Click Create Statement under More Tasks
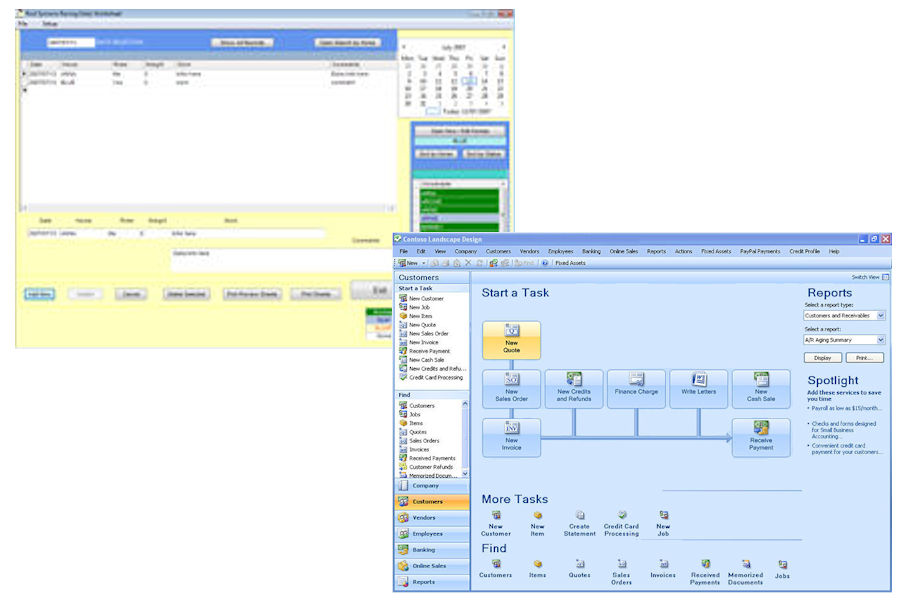 tap(579, 523)
